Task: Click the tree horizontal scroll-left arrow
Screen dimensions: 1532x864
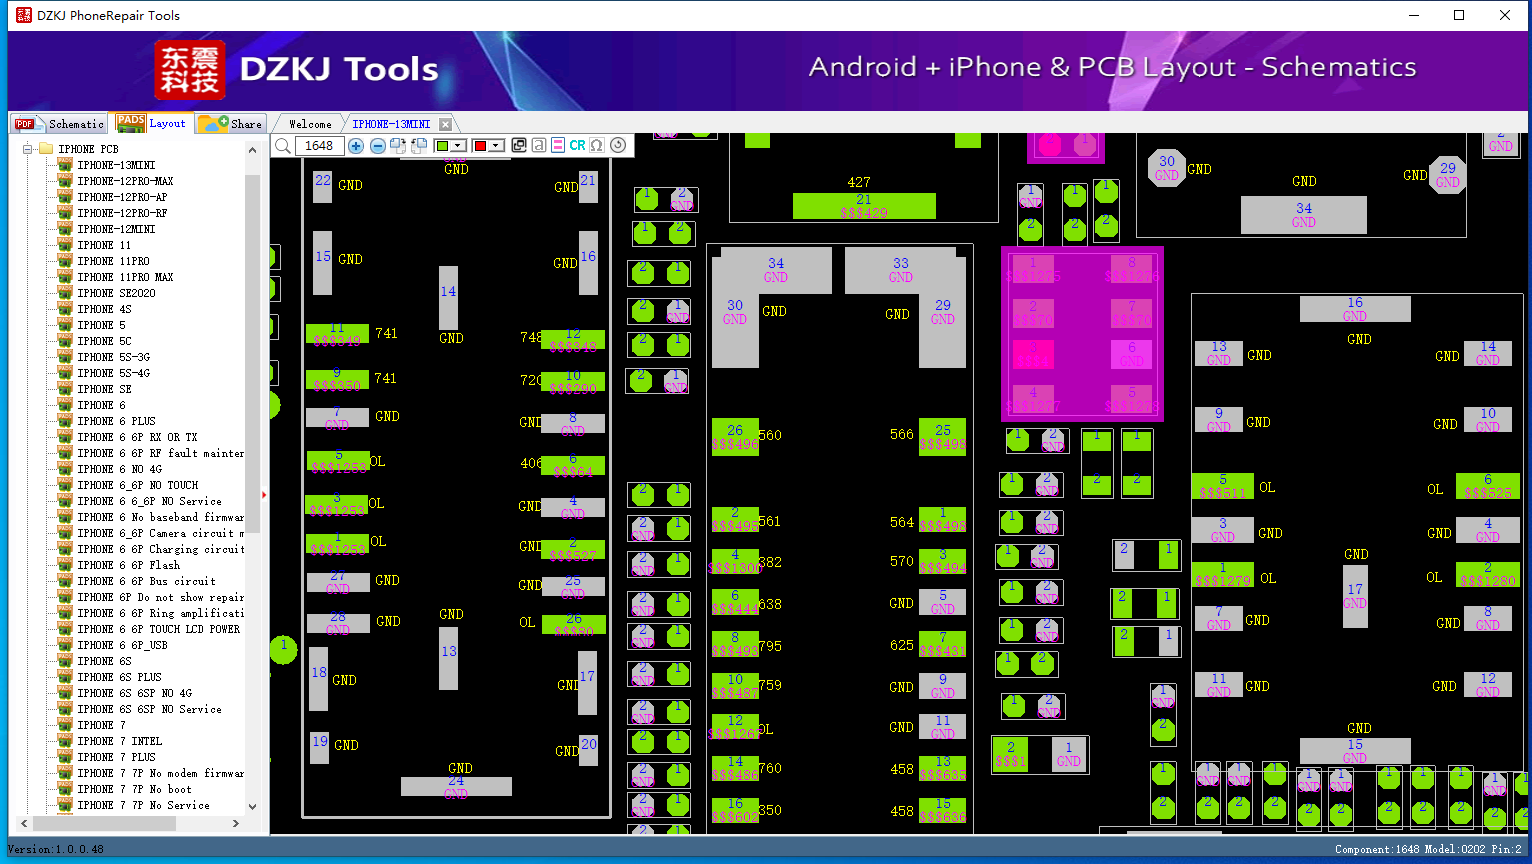Action: [24, 824]
